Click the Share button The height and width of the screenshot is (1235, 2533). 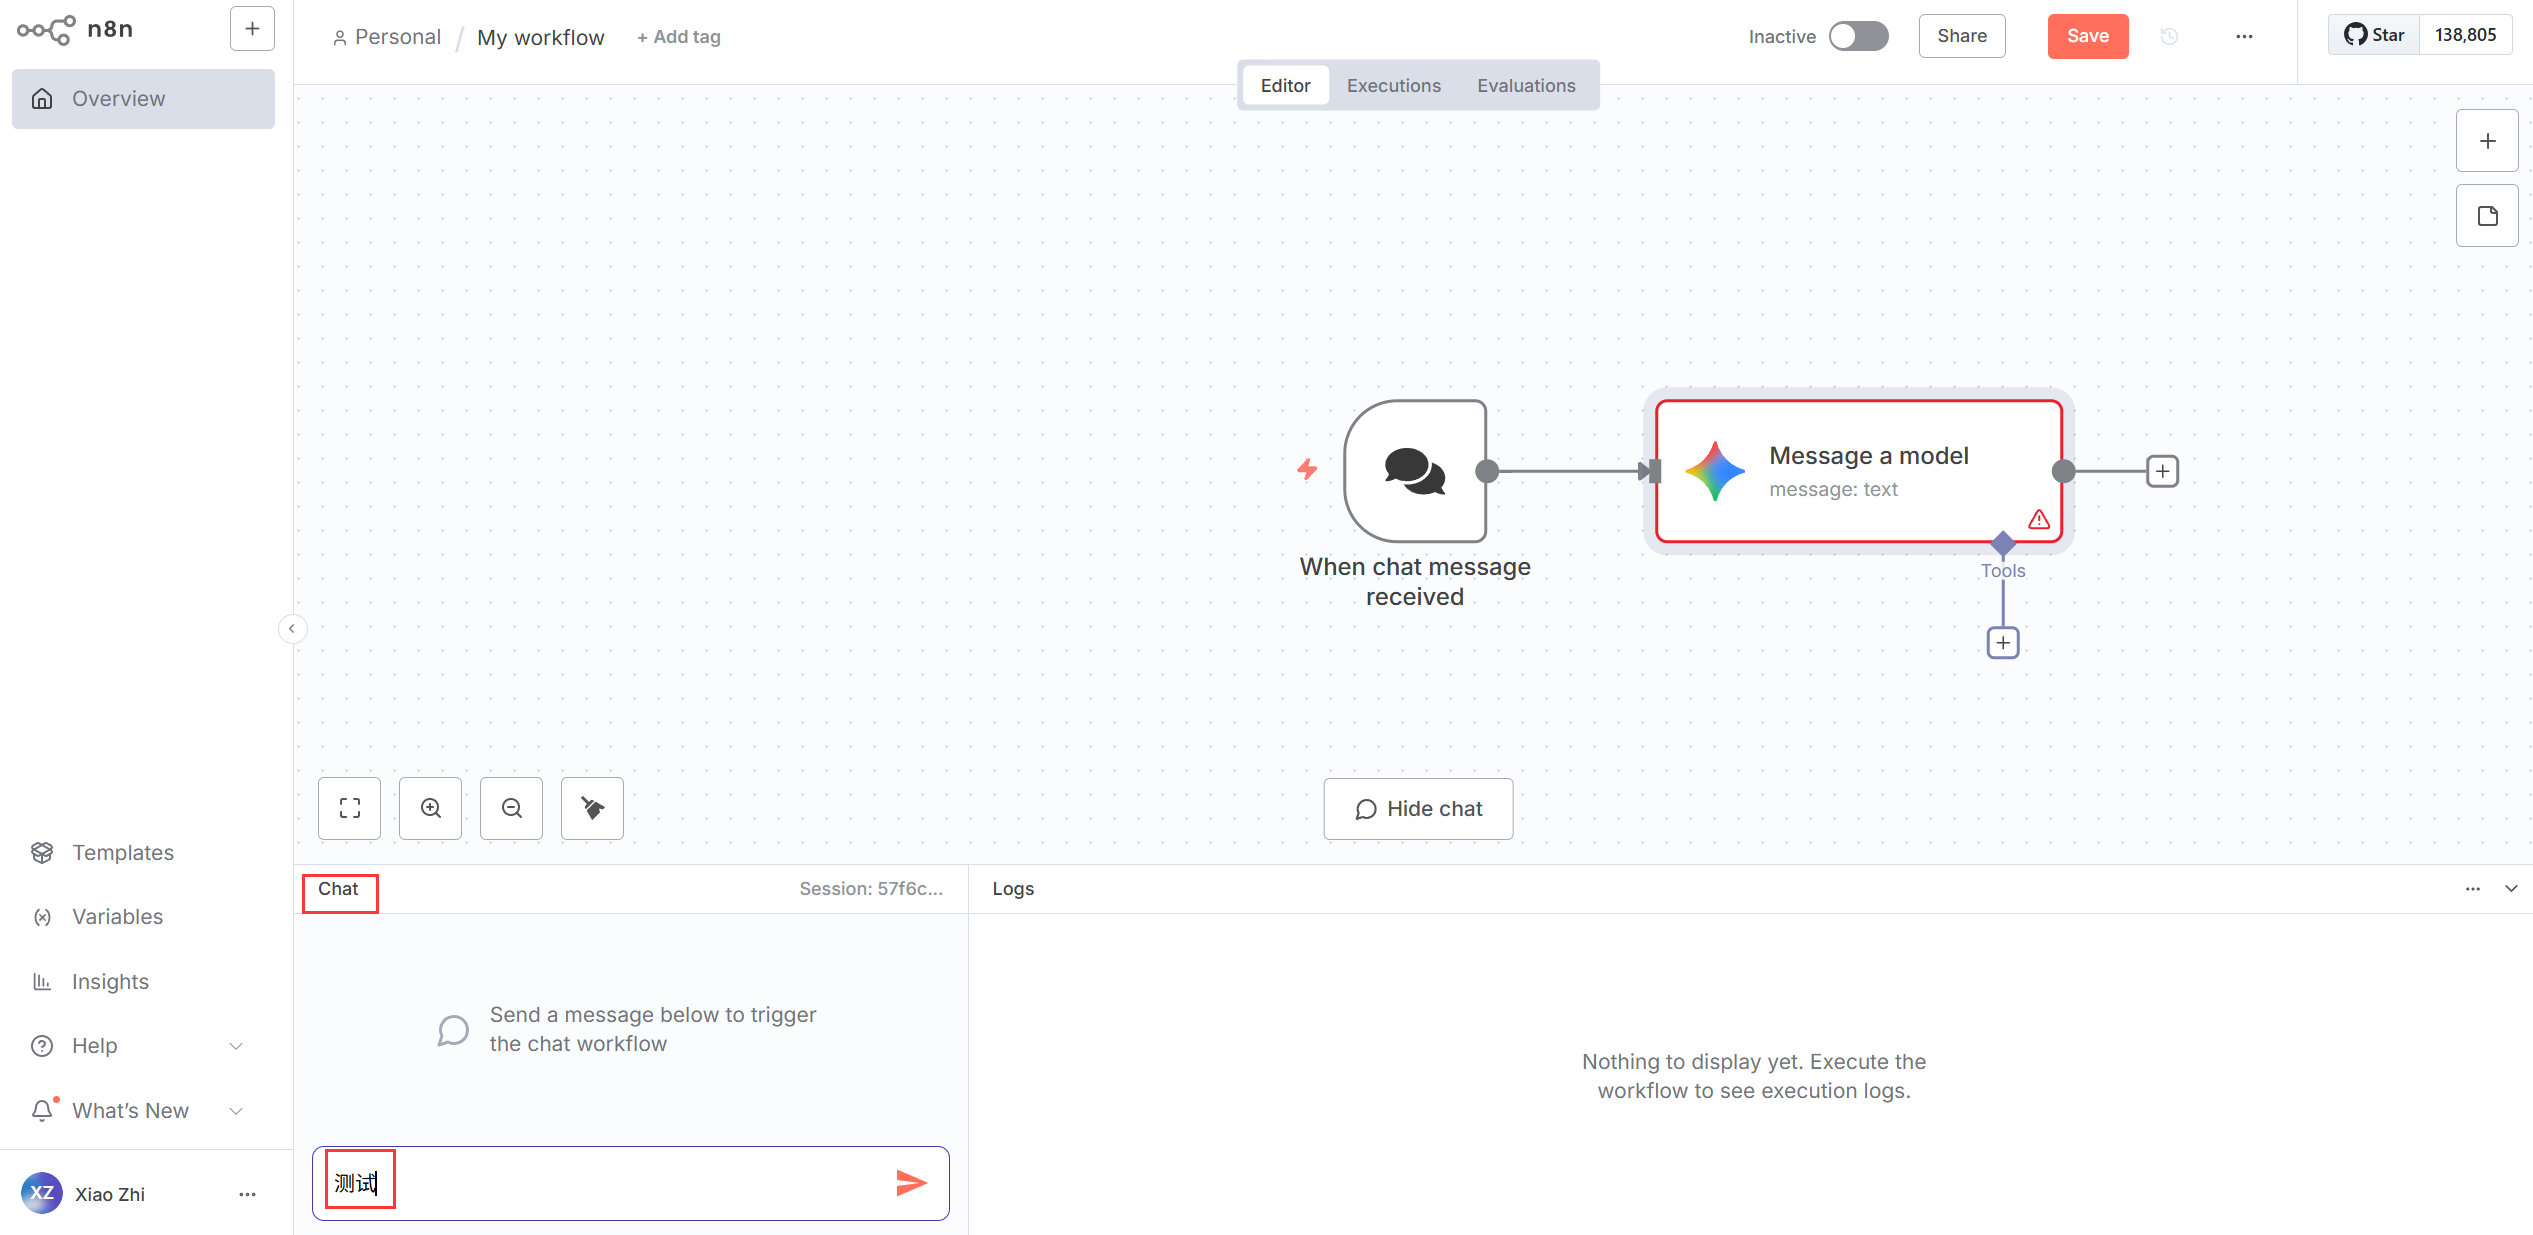pyautogui.click(x=1961, y=37)
